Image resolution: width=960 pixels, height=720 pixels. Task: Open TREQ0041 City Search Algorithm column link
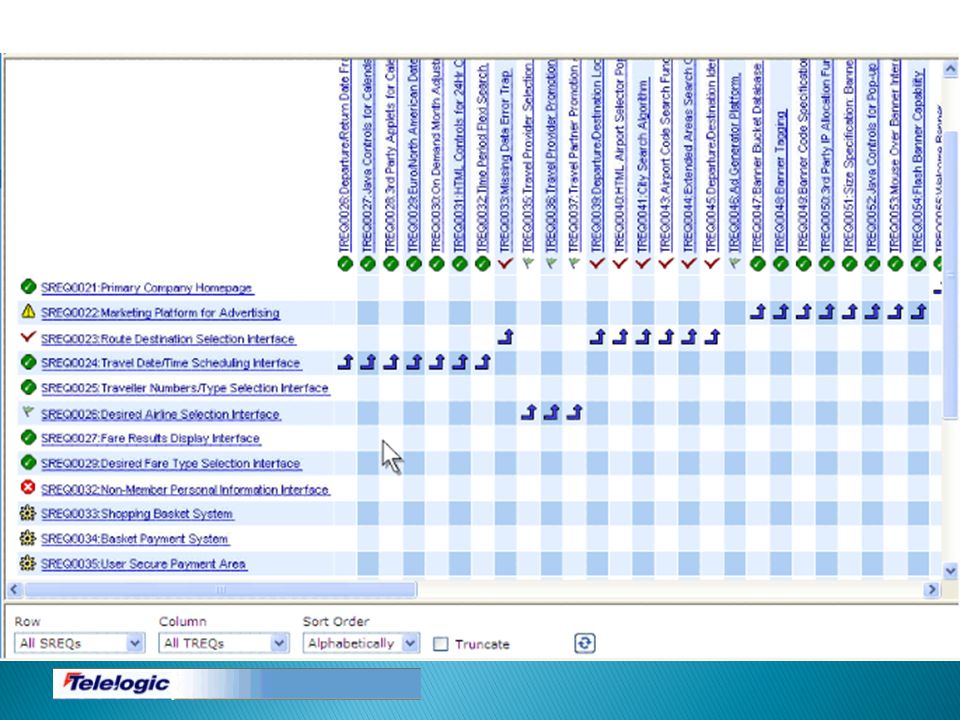pos(643,165)
